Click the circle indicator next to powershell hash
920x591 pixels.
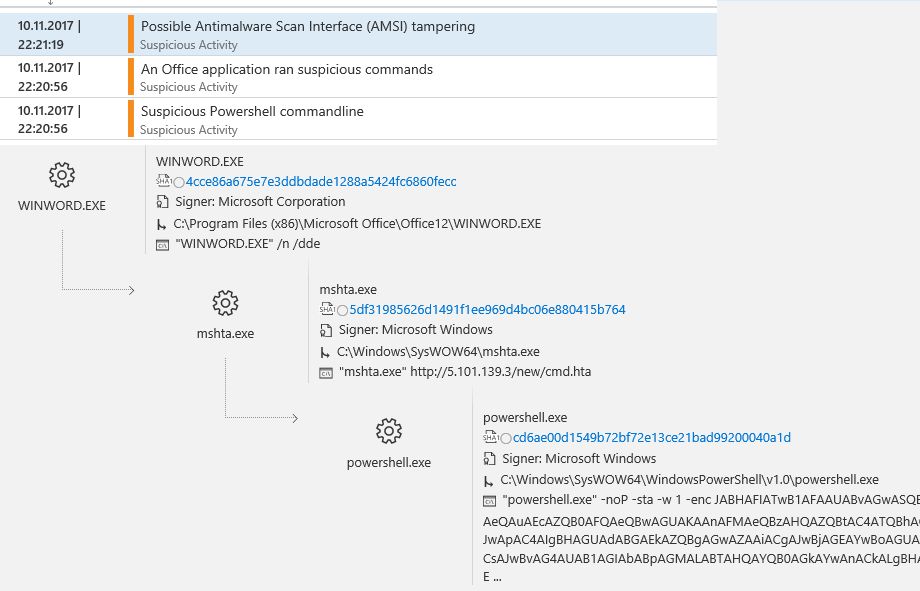pos(506,438)
